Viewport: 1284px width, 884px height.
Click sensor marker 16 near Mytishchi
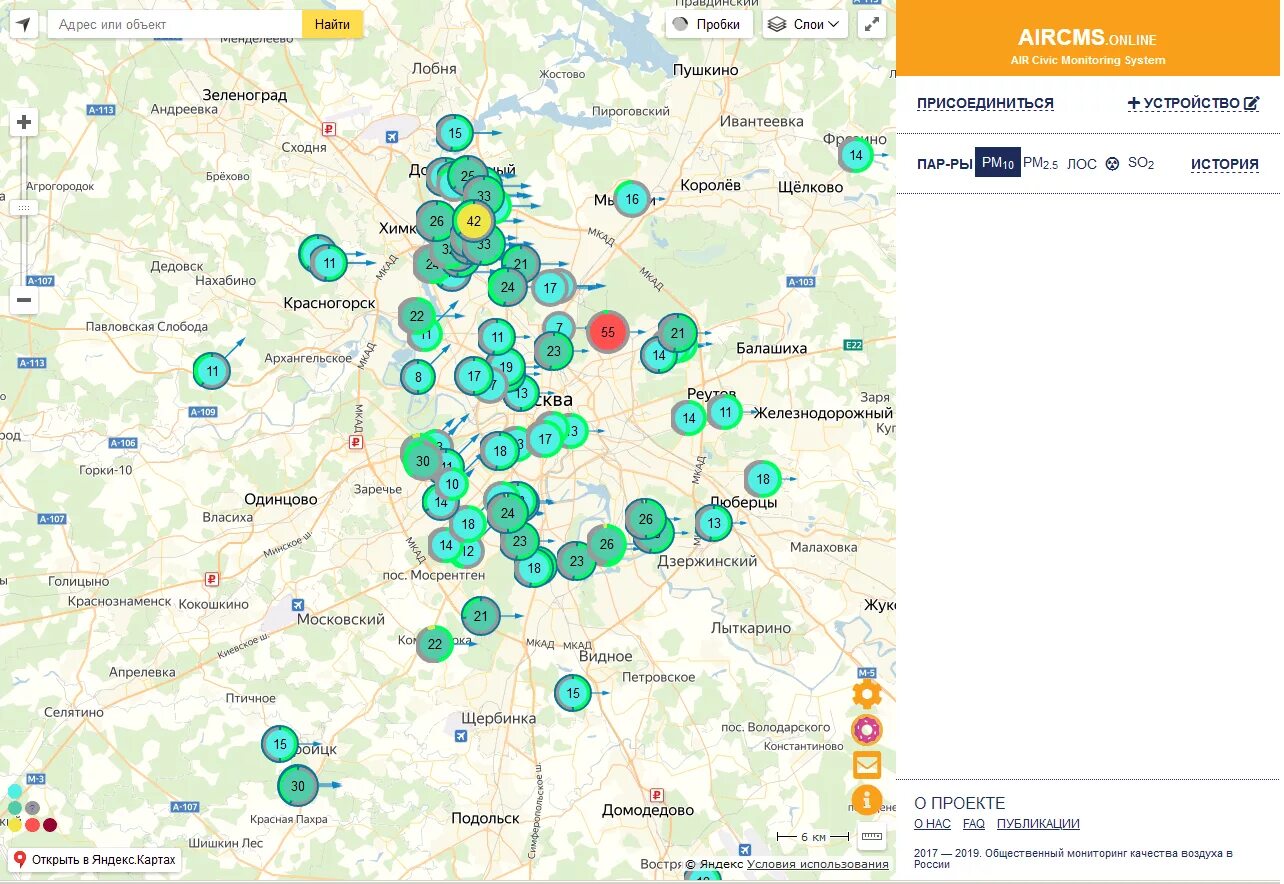pyautogui.click(x=632, y=199)
